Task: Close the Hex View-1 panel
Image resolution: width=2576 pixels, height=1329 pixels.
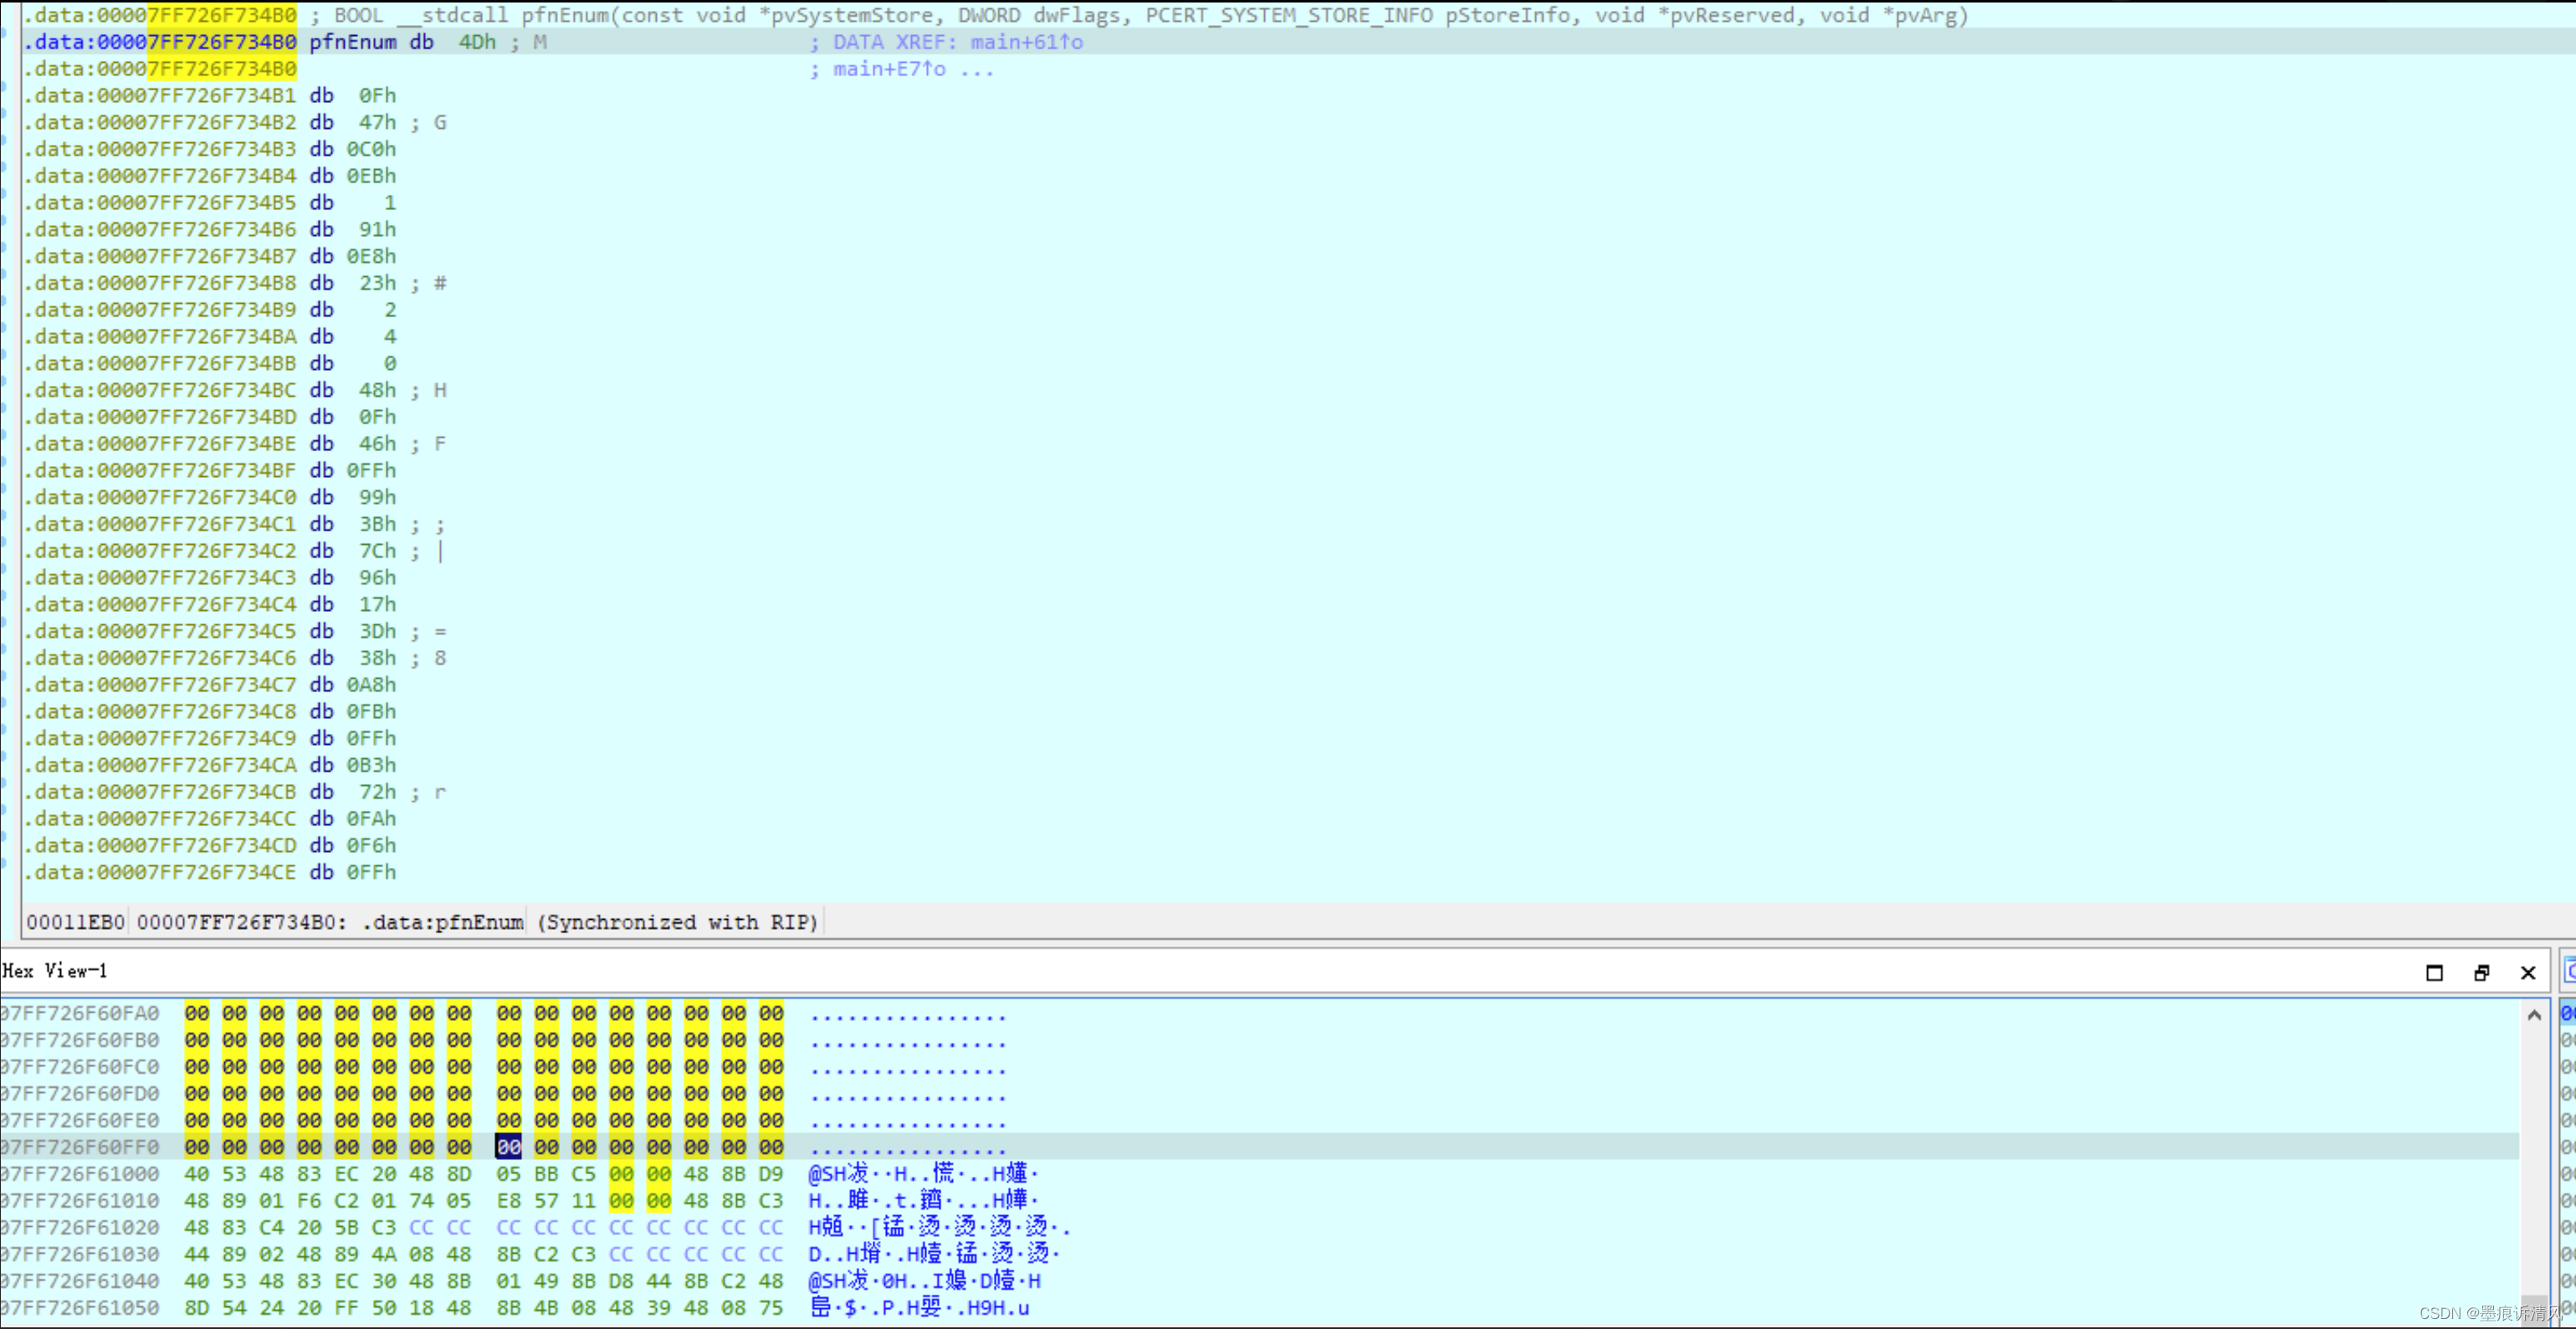Action: tap(2528, 972)
